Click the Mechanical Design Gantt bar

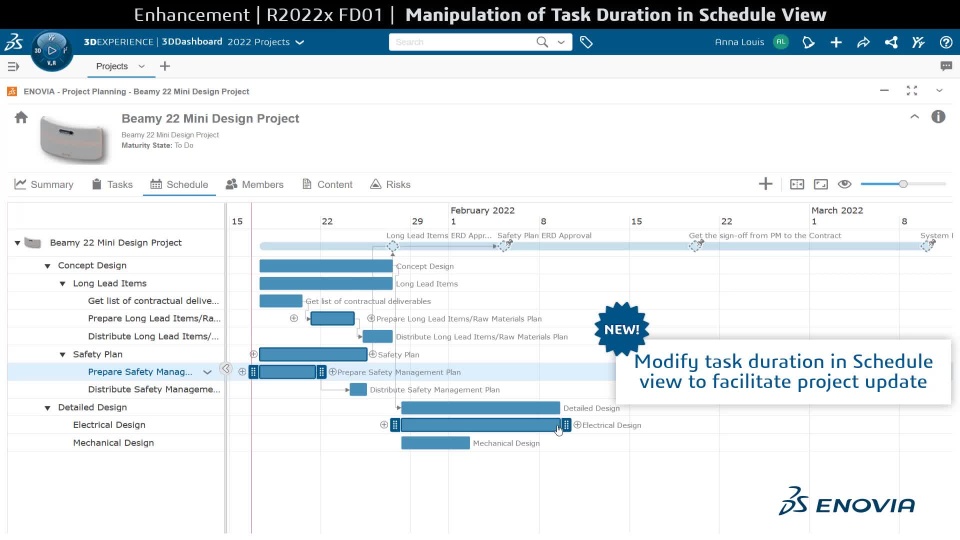[x=435, y=443]
